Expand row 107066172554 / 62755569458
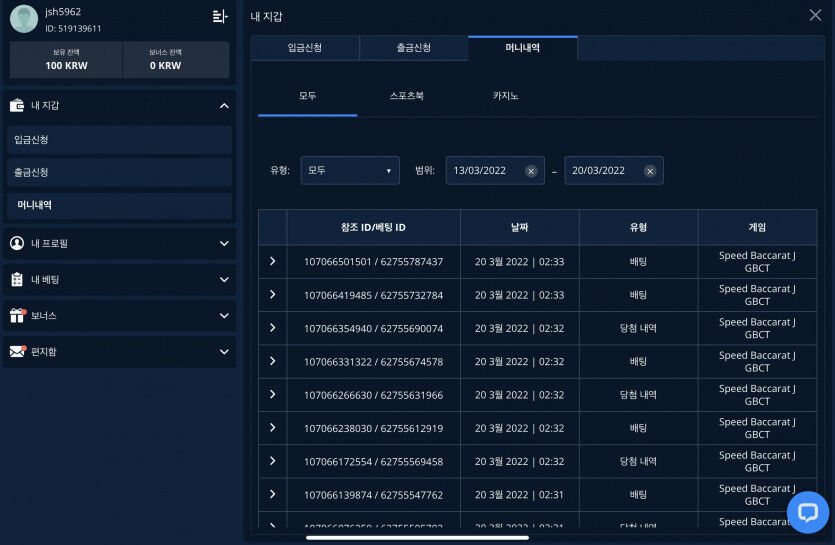This screenshot has width=835, height=545. click(x=273, y=461)
